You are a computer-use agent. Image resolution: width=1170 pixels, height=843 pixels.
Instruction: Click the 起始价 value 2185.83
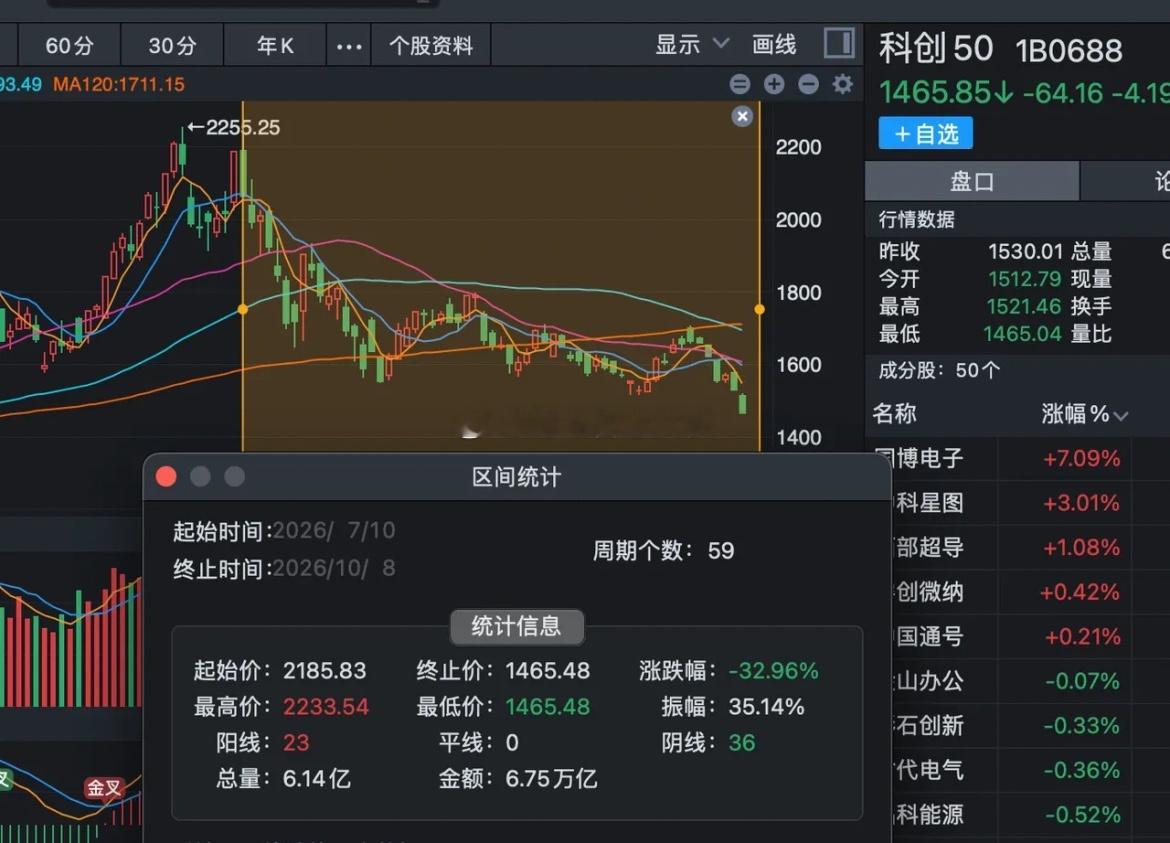click(x=325, y=671)
